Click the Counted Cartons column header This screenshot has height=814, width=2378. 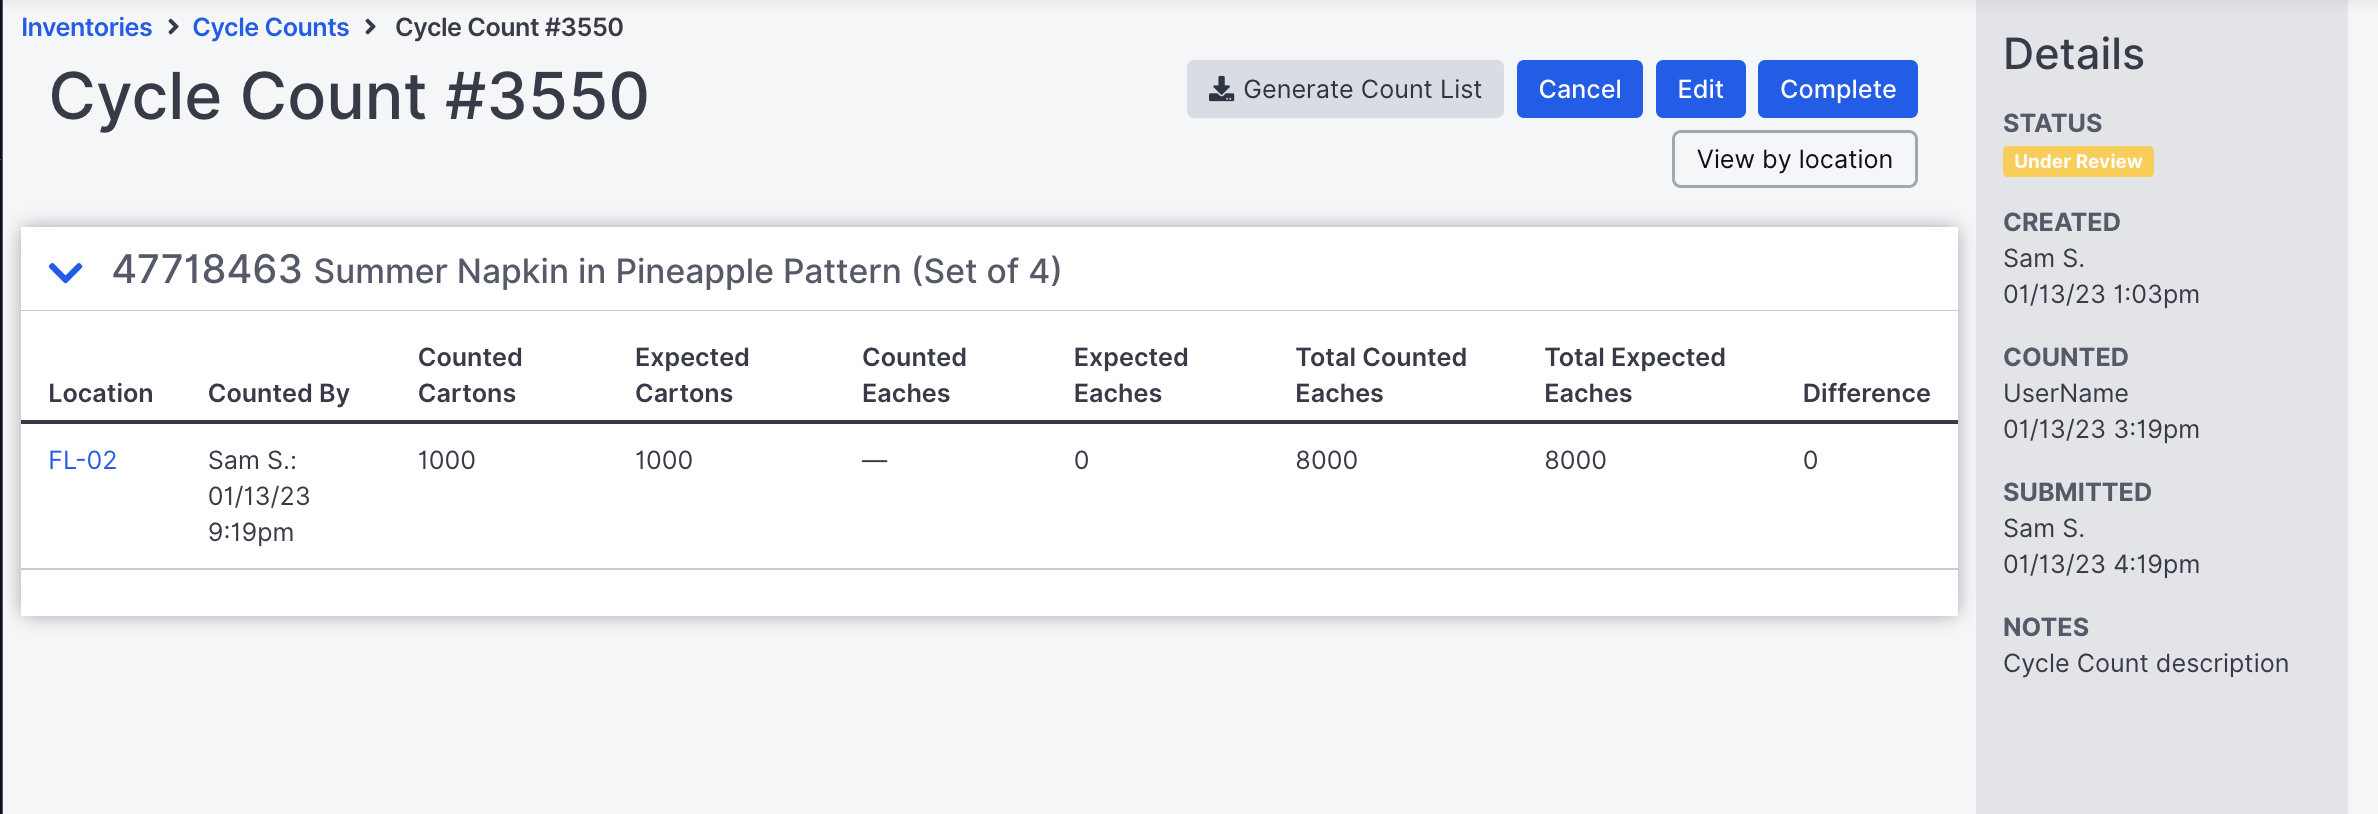tap(470, 375)
